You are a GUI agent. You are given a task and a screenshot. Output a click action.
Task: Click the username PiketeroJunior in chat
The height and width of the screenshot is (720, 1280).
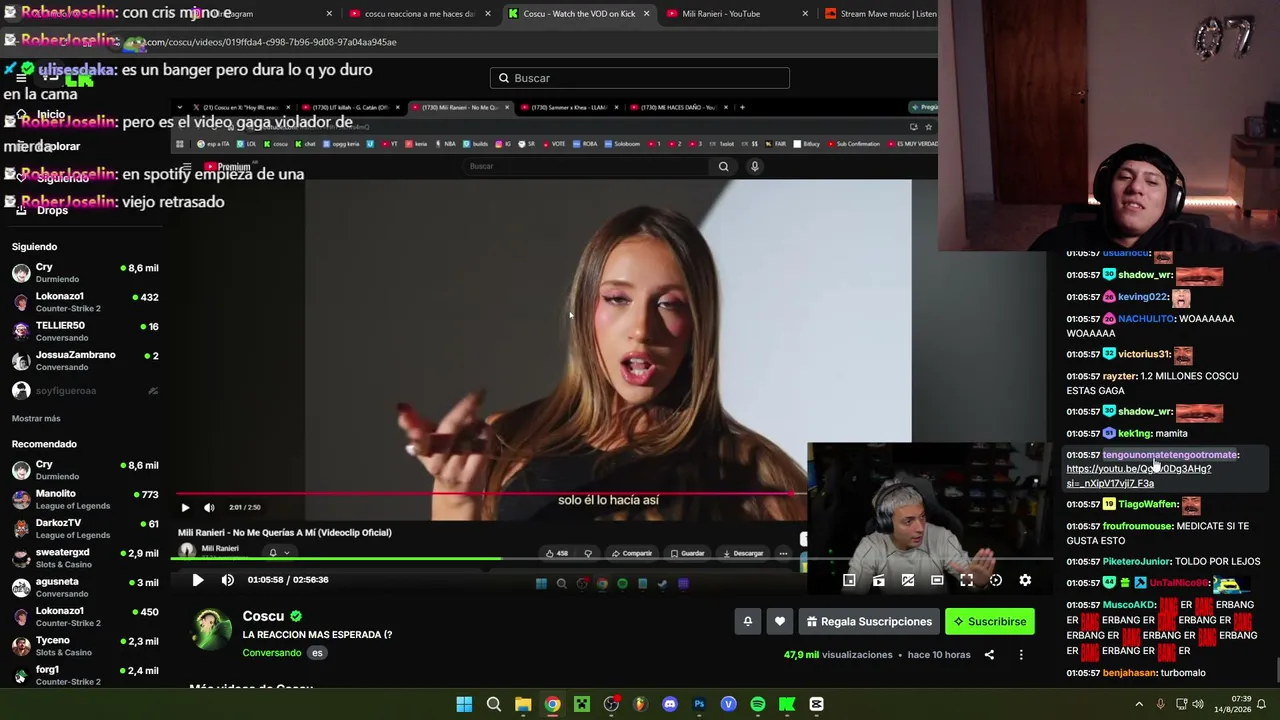pos(1136,562)
